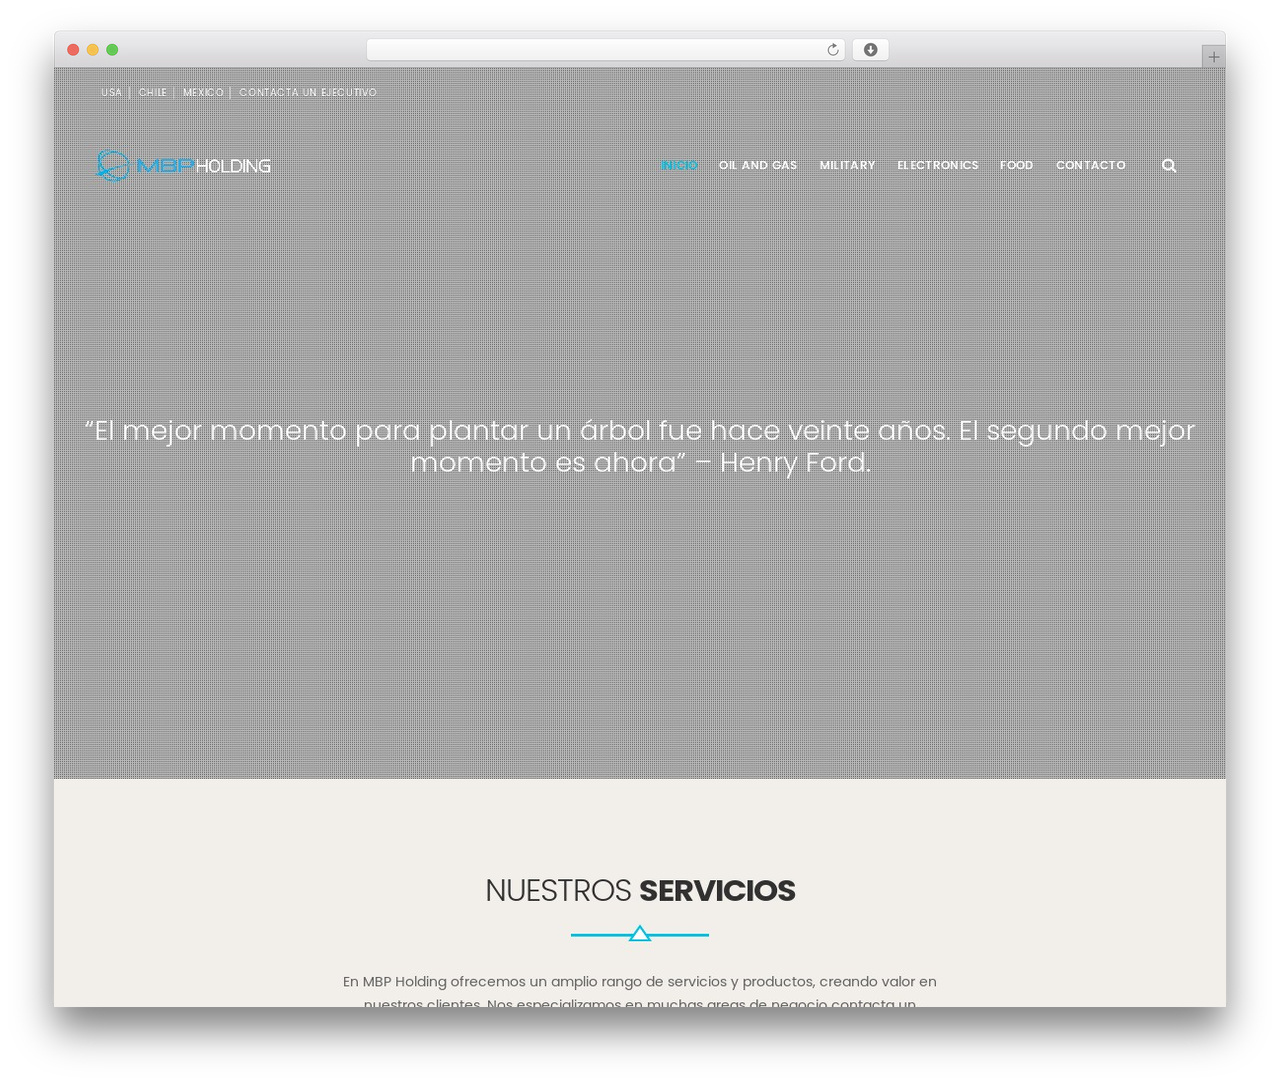Navigate to the FOOD page

[x=1017, y=165]
